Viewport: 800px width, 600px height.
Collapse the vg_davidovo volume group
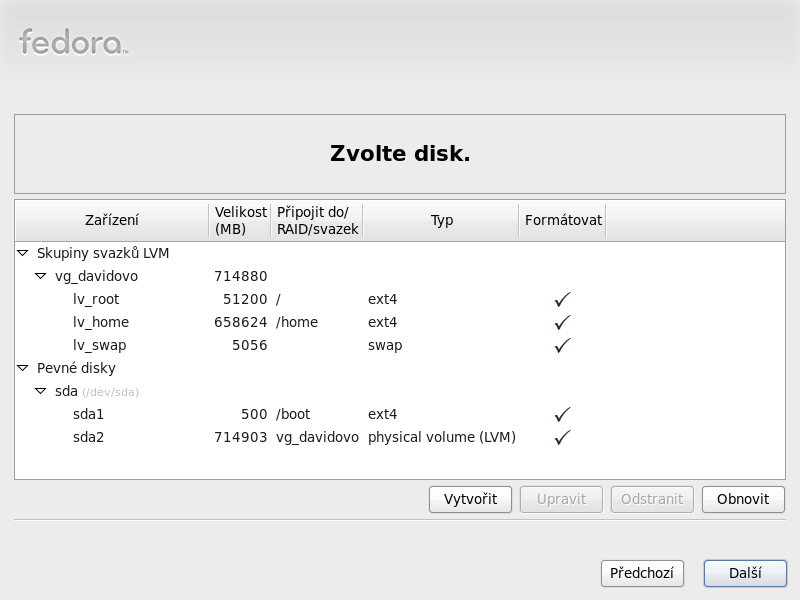click(x=41, y=276)
